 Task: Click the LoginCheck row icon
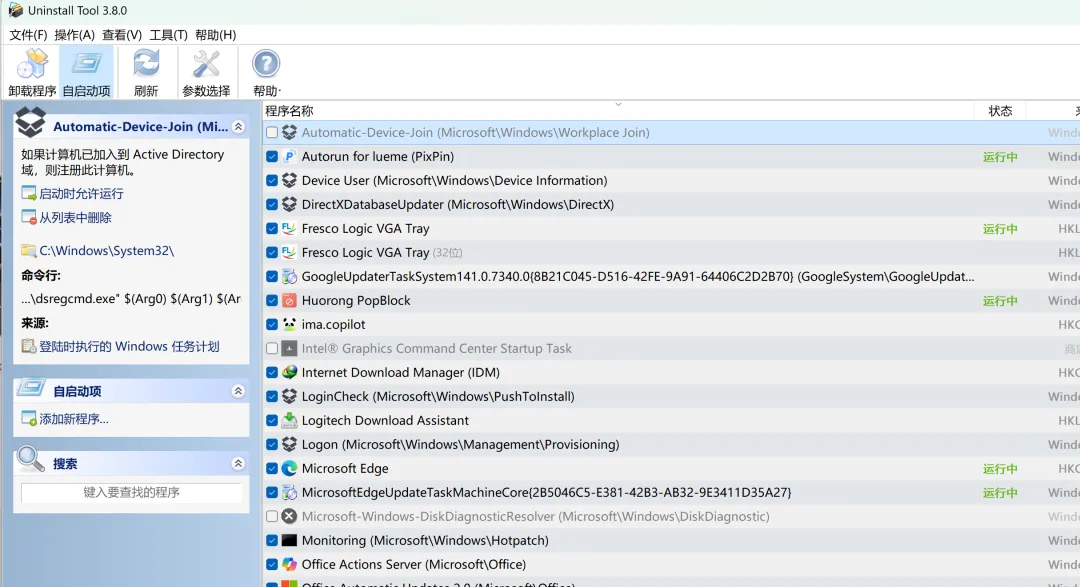289,396
